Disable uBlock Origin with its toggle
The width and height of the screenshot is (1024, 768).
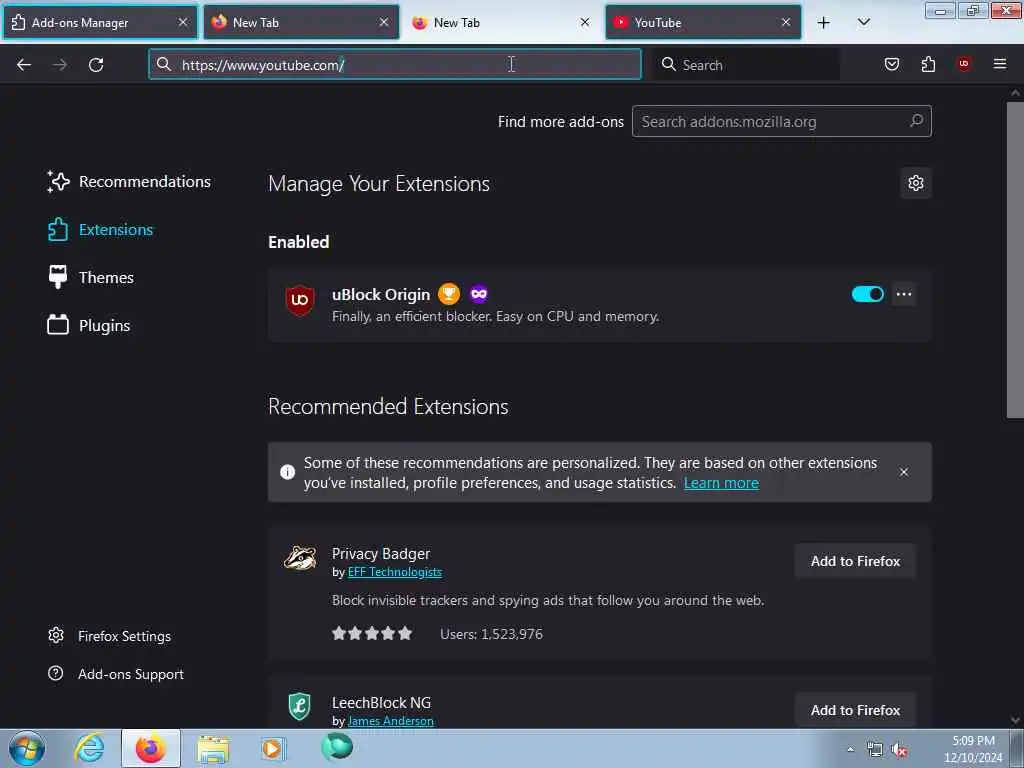pos(867,294)
